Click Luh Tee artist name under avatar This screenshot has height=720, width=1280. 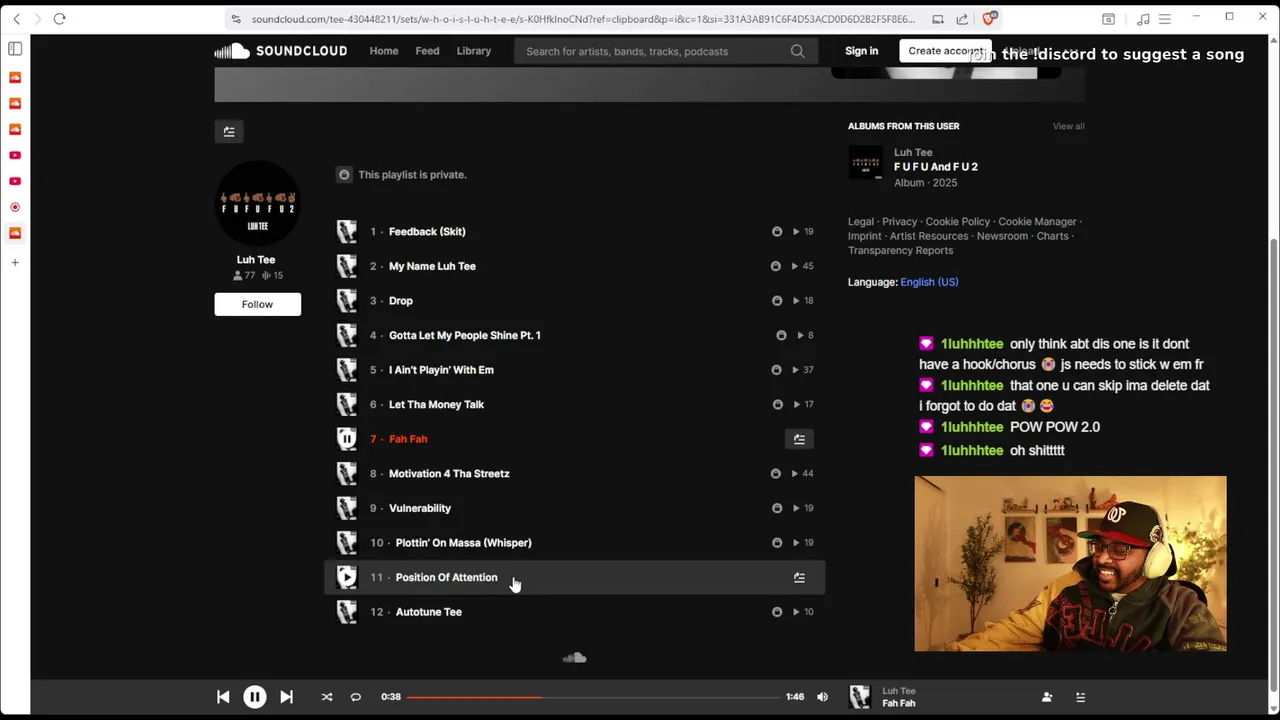pyautogui.click(x=256, y=260)
